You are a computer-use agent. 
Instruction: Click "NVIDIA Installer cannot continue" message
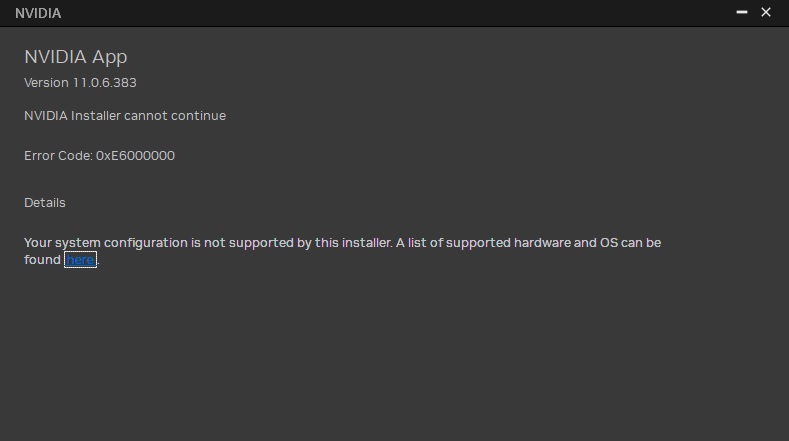[x=125, y=115]
